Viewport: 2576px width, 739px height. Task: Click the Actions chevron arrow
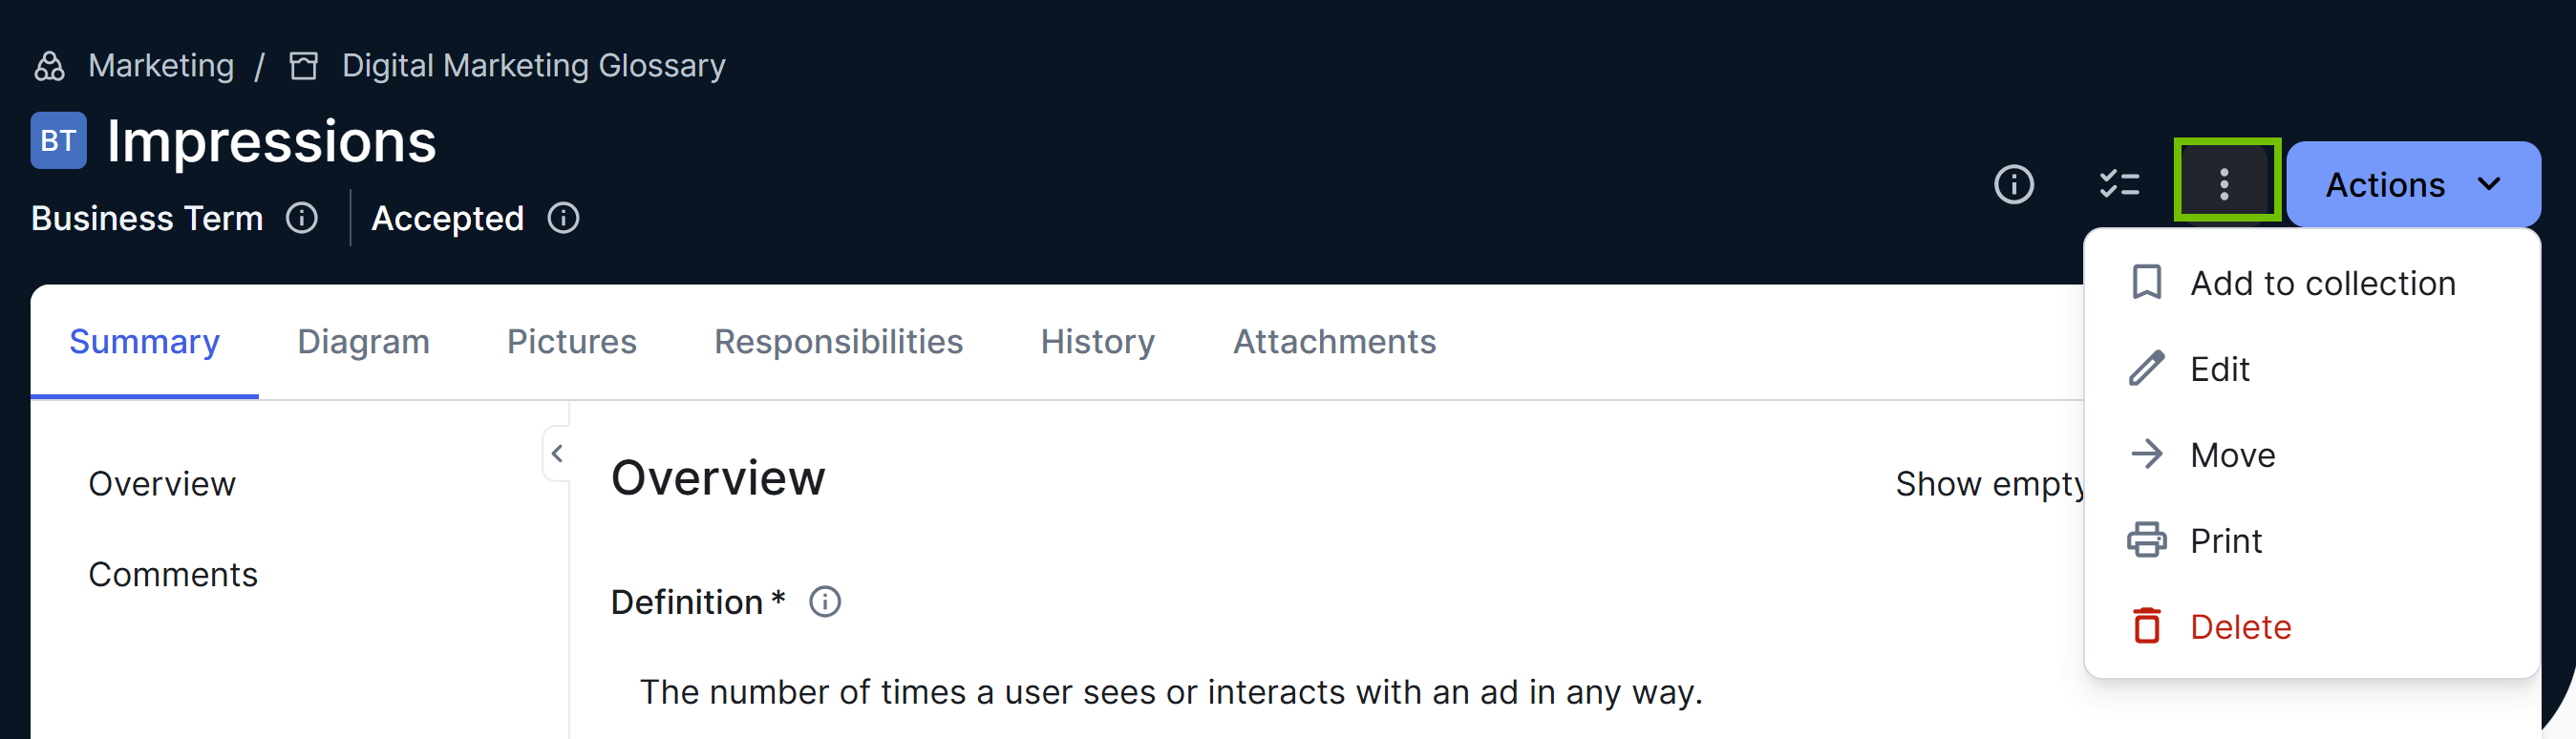[2489, 184]
